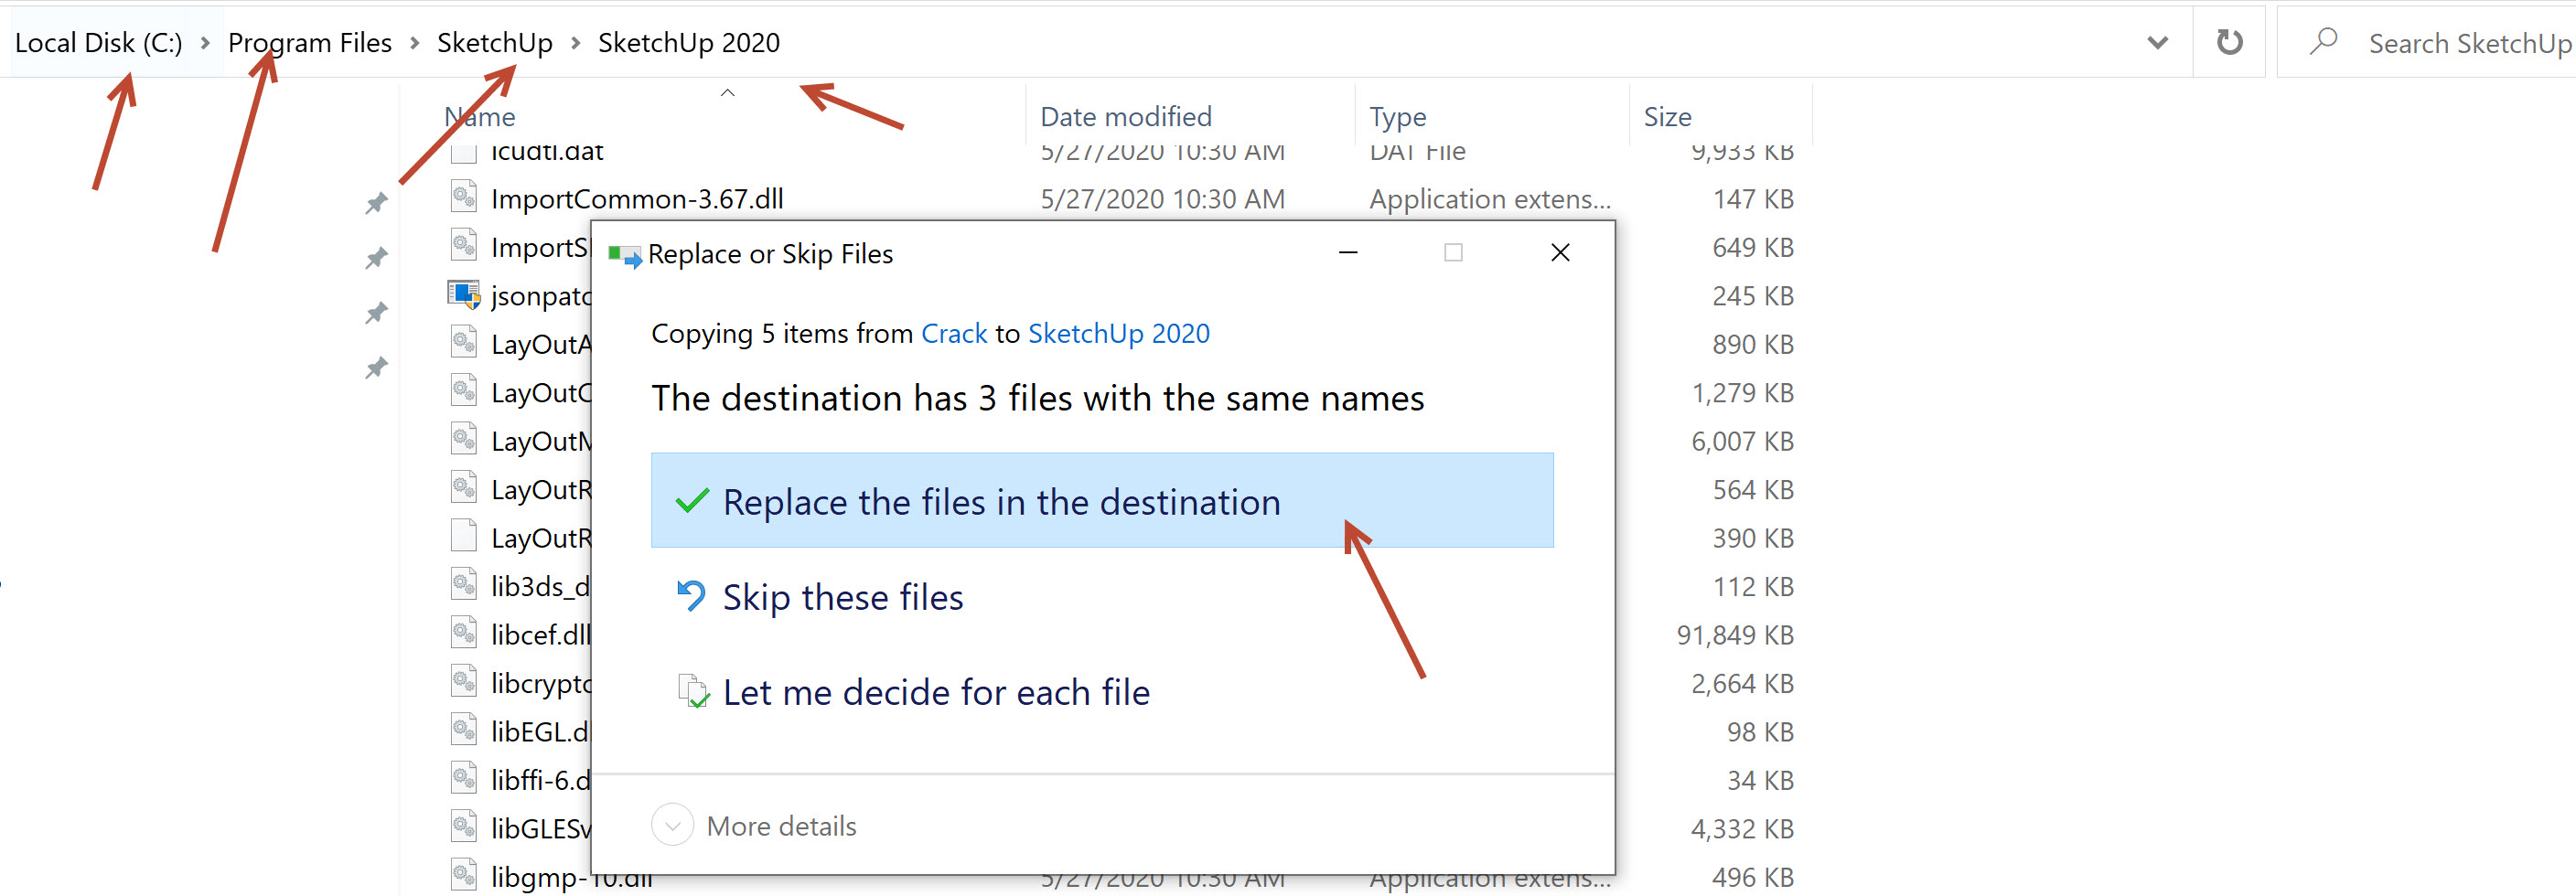2576x896 pixels.
Task: Expand chevron after Local Disk (C:) breadcrumb
Action: [205, 43]
